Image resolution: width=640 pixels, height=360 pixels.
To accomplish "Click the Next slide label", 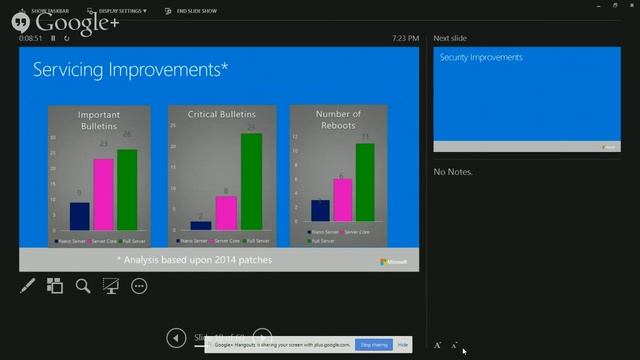I will pos(450,38).
